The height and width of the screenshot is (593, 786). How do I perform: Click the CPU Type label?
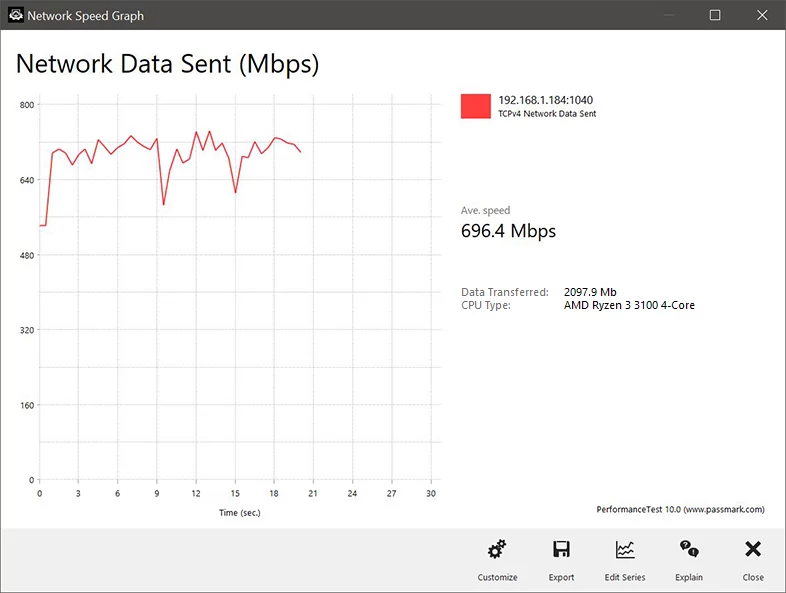[x=486, y=305]
